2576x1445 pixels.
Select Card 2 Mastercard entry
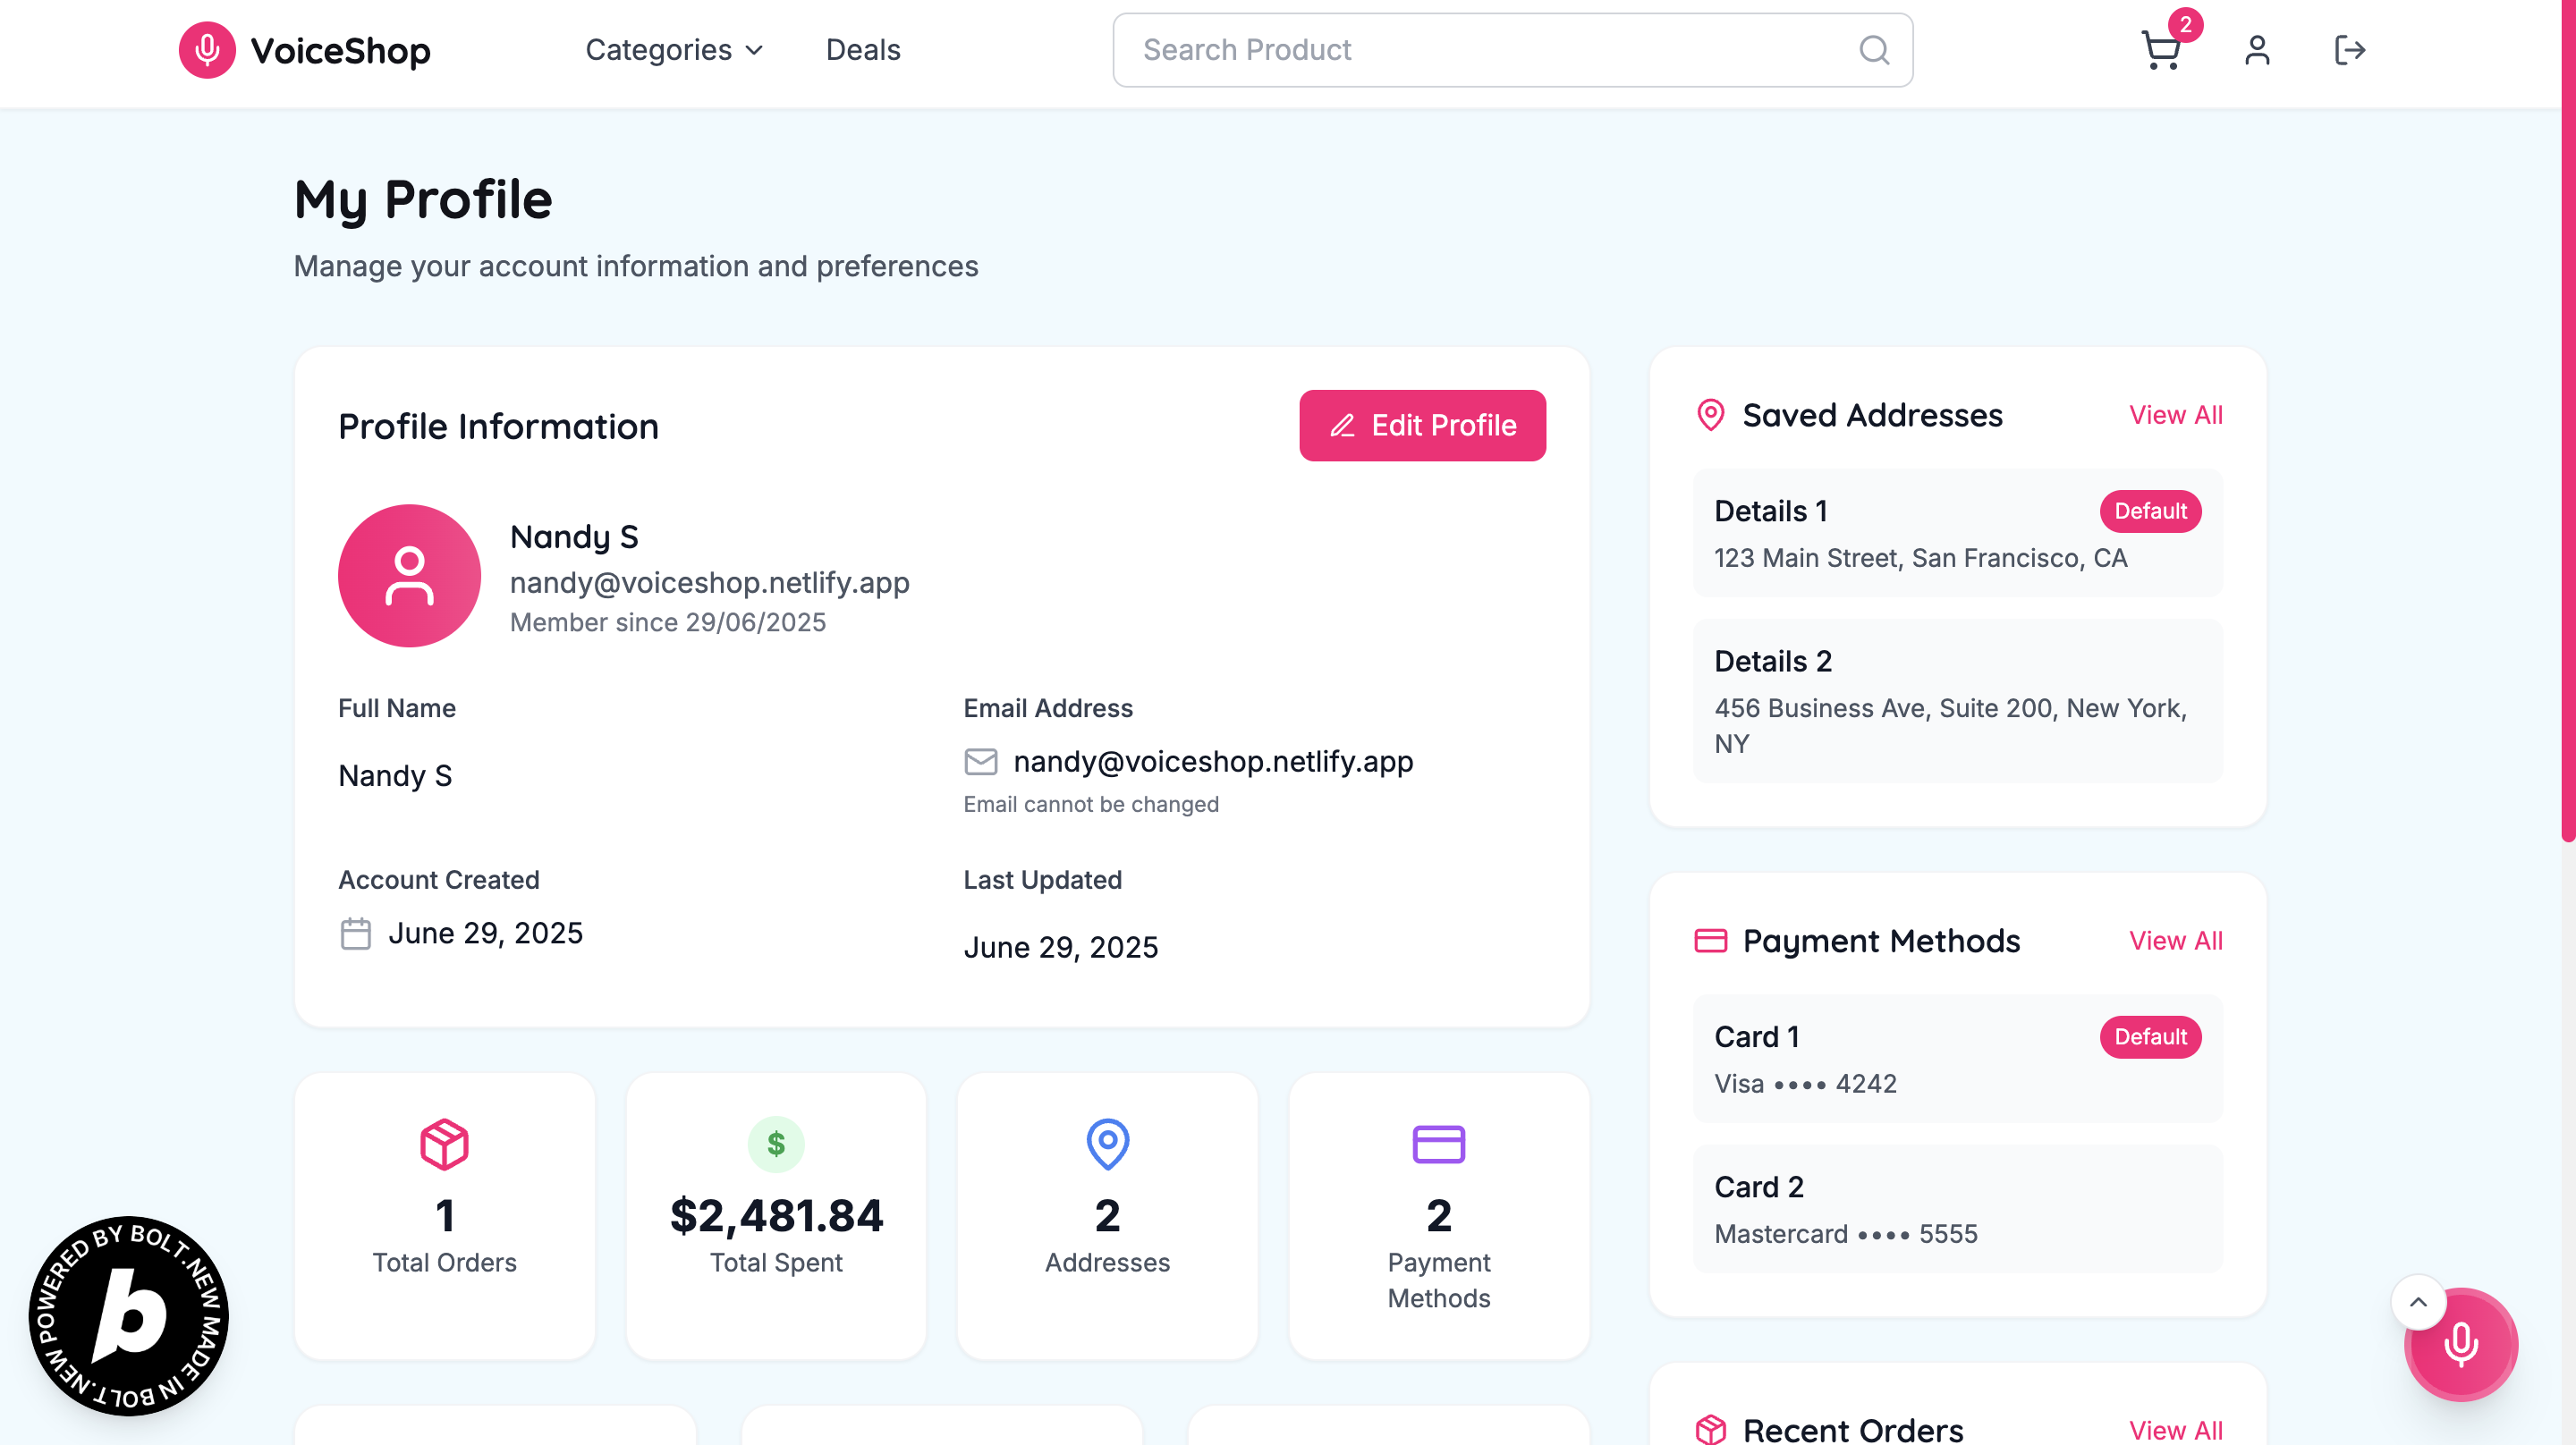coord(1957,1209)
